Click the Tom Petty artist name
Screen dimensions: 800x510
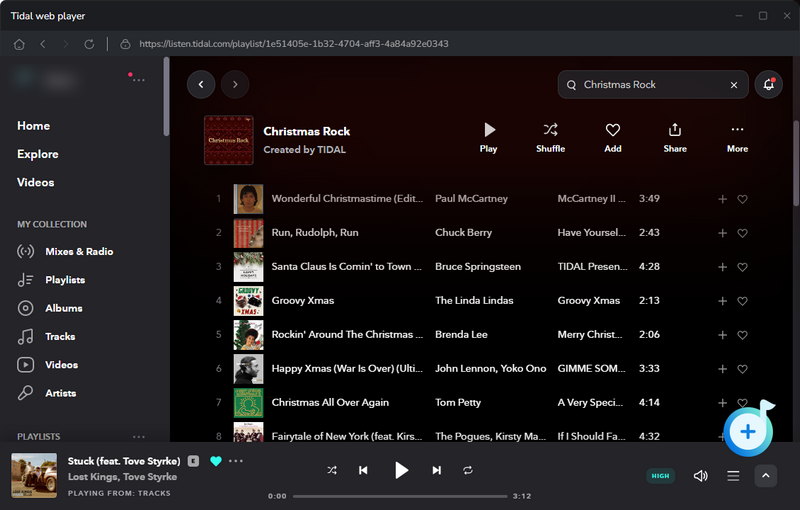click(x=458, y=402)
